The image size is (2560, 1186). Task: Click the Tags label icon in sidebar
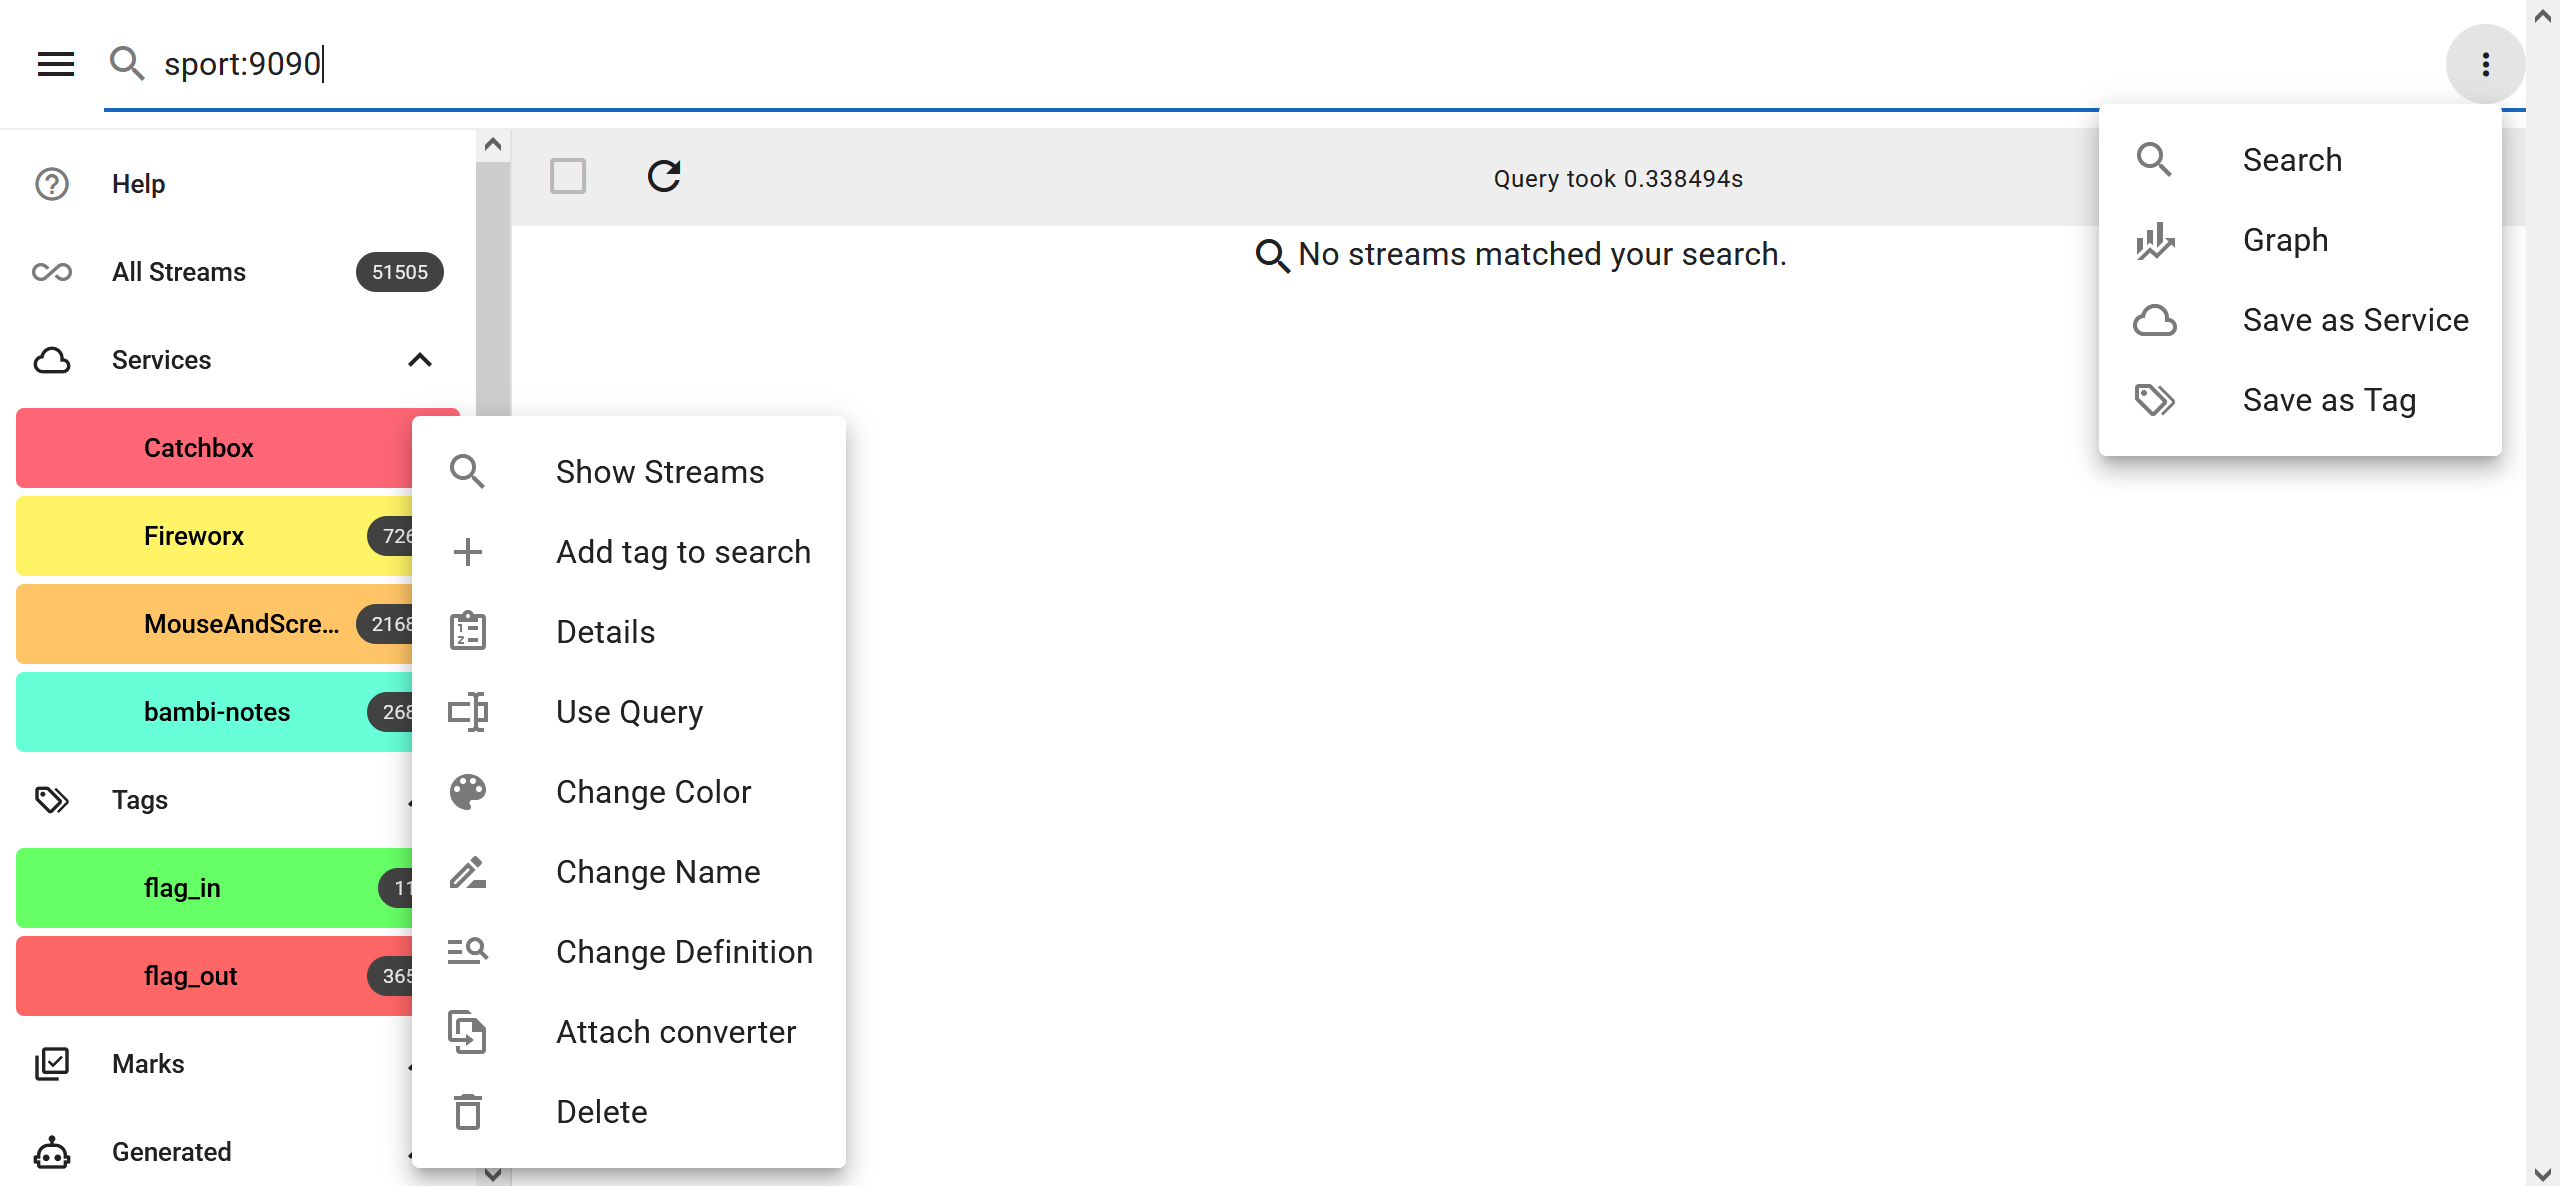pyautogui.click(x=51, y=799)
